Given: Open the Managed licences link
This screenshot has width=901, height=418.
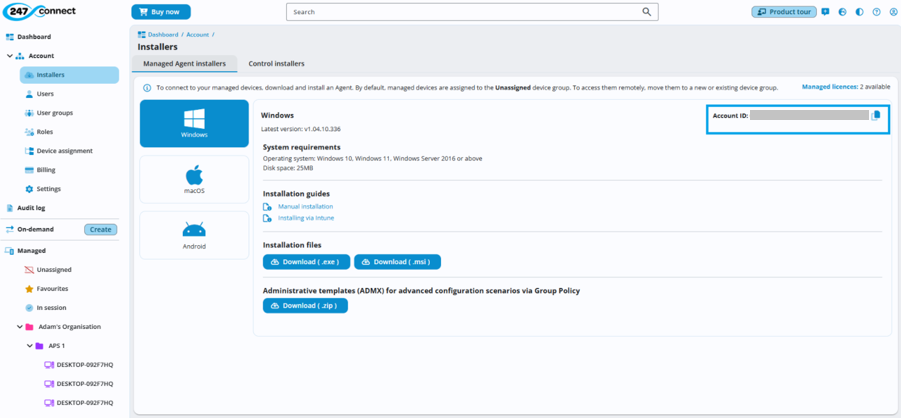Looking at the screenshot, I should 829,87.
